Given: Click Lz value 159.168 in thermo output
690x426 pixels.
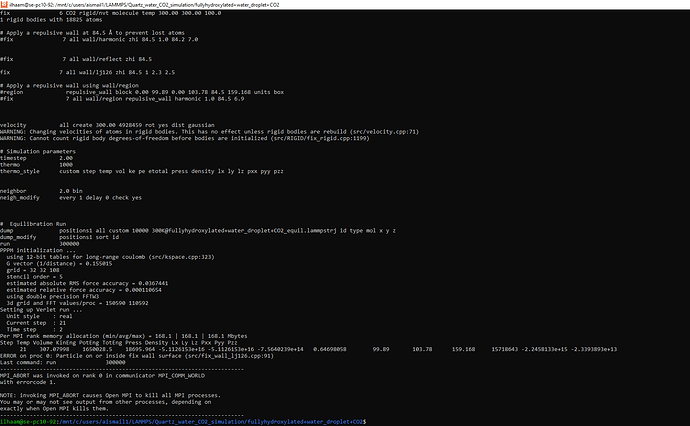Looking at the screenshot, I should coord(464,350).
